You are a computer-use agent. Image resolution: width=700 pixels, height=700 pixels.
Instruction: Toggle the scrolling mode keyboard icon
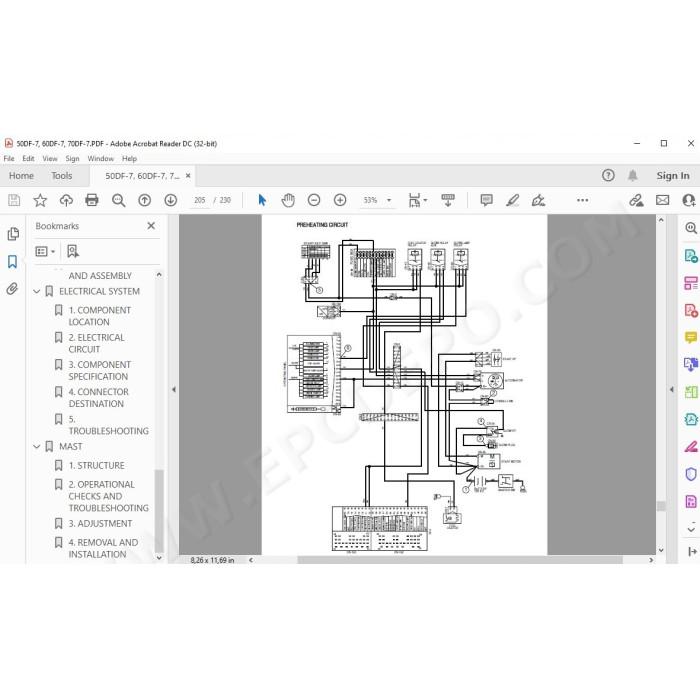(447, 200)
